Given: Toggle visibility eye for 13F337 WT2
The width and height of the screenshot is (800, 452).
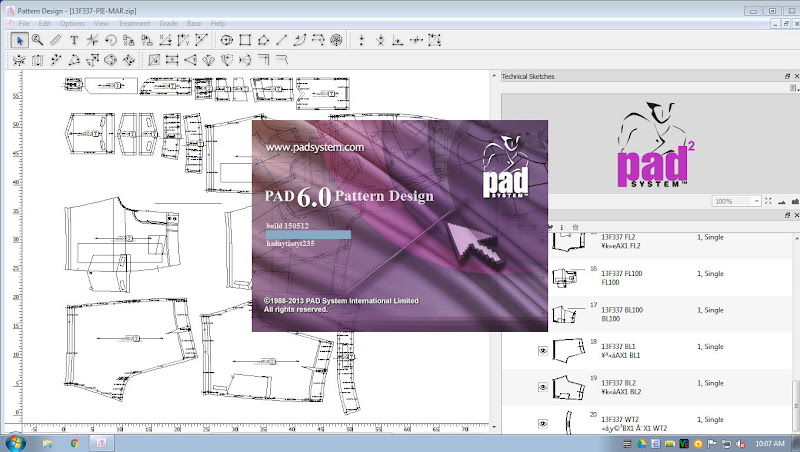Looking at the screenshot, I should [542, 423].
